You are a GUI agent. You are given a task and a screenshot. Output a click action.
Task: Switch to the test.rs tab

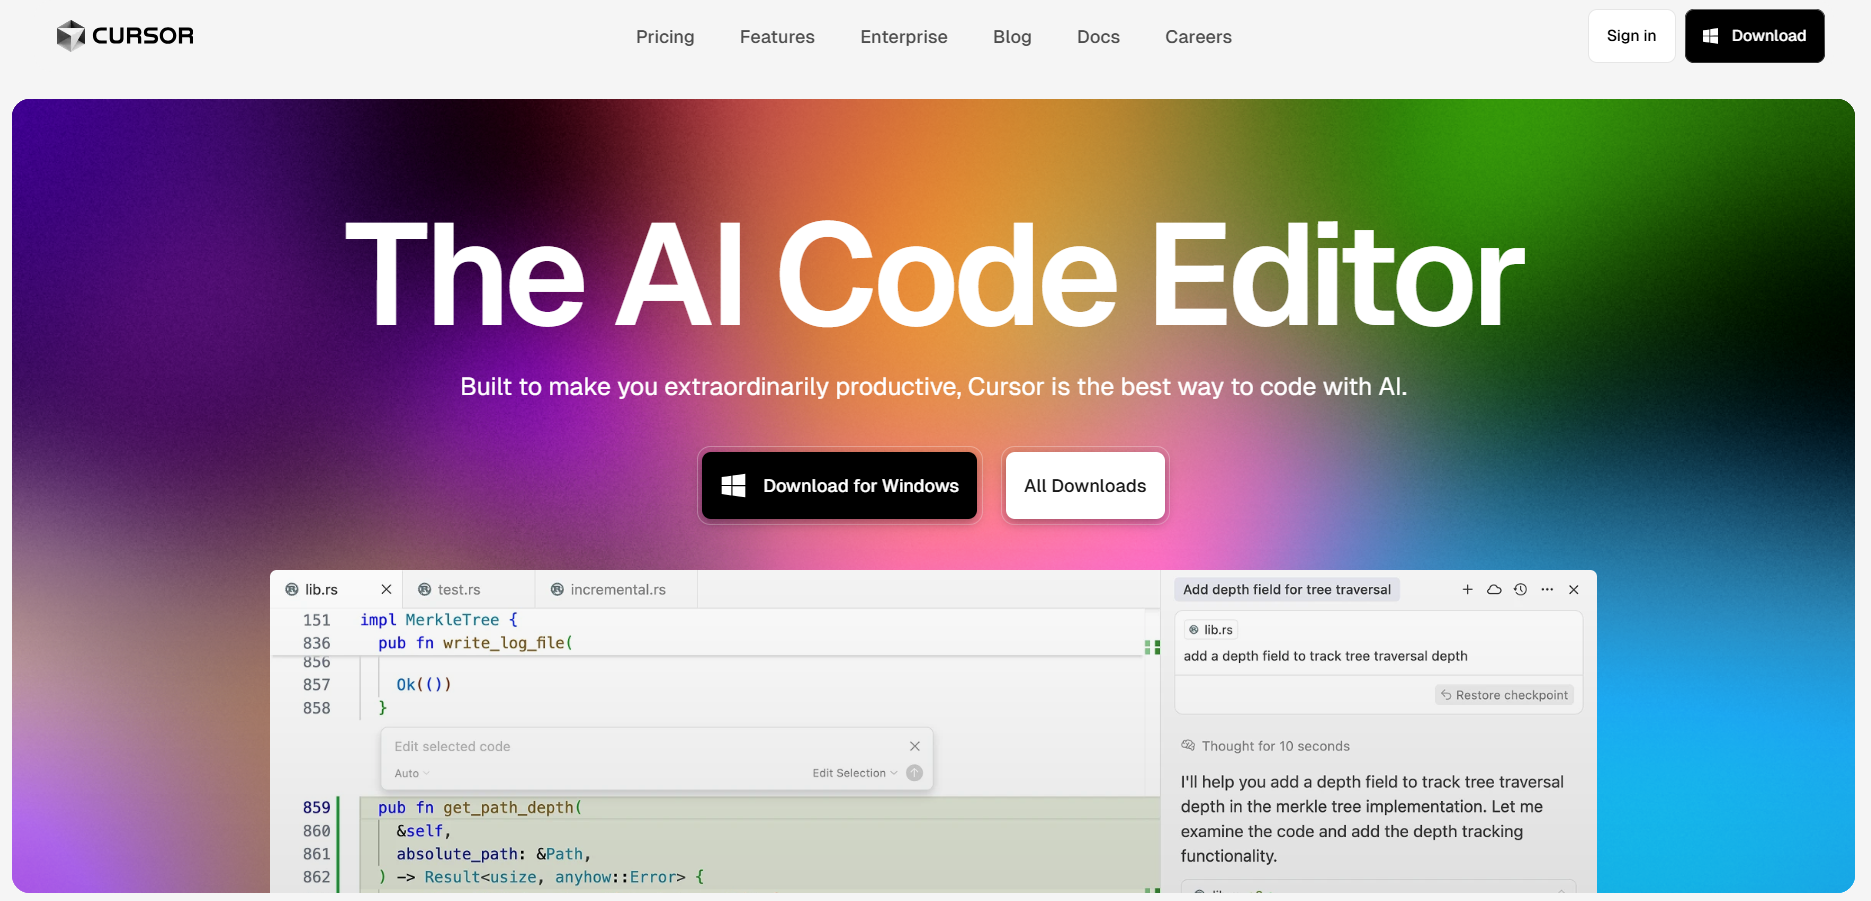click(468, 590)
